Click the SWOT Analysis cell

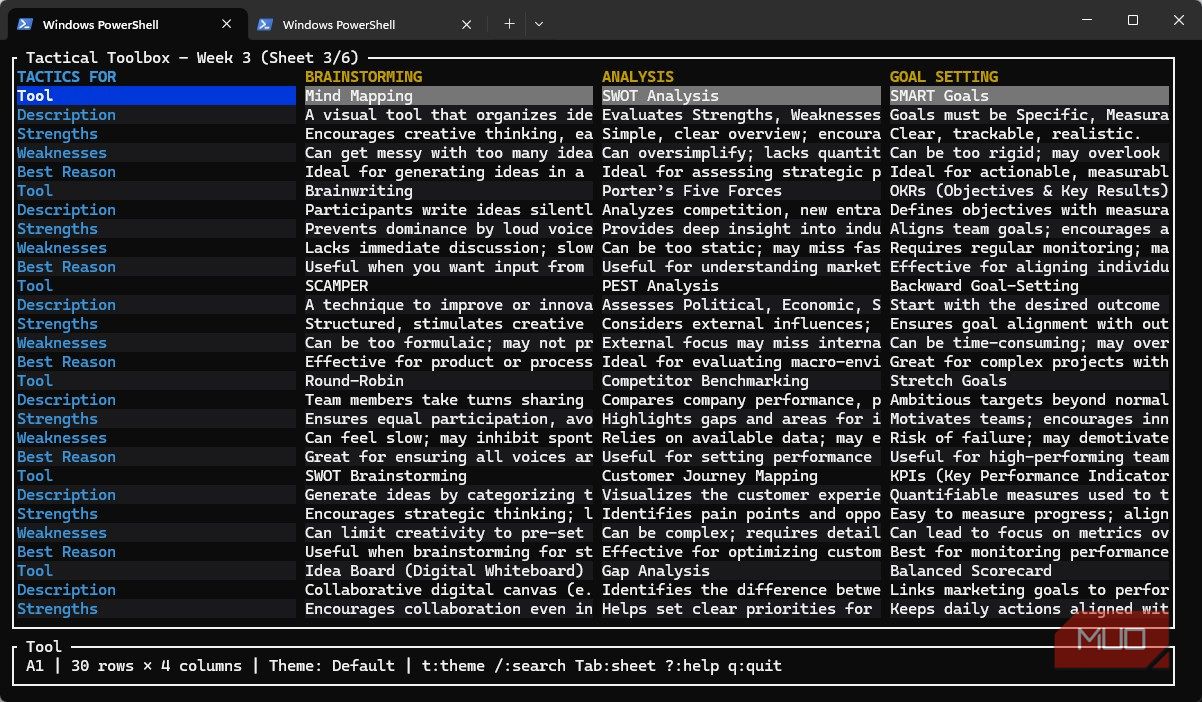click(x=741, y=96)
